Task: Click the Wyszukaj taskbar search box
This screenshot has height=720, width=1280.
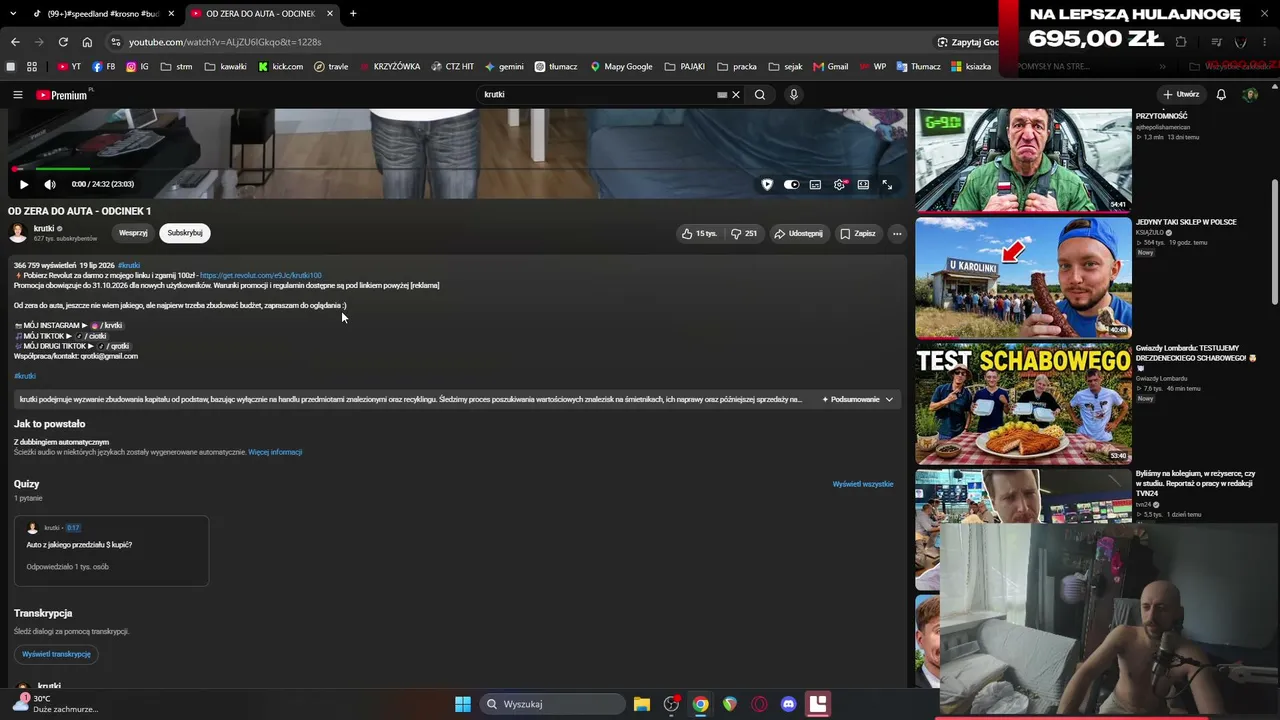Action: click(553, 704)
